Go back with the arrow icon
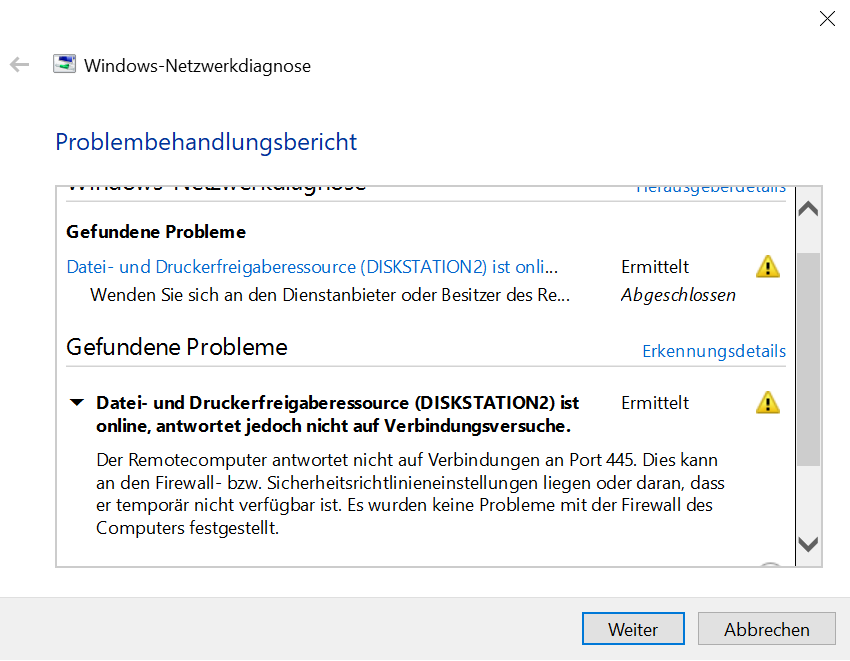The image size is (850, 661). [x=20, y=65]
